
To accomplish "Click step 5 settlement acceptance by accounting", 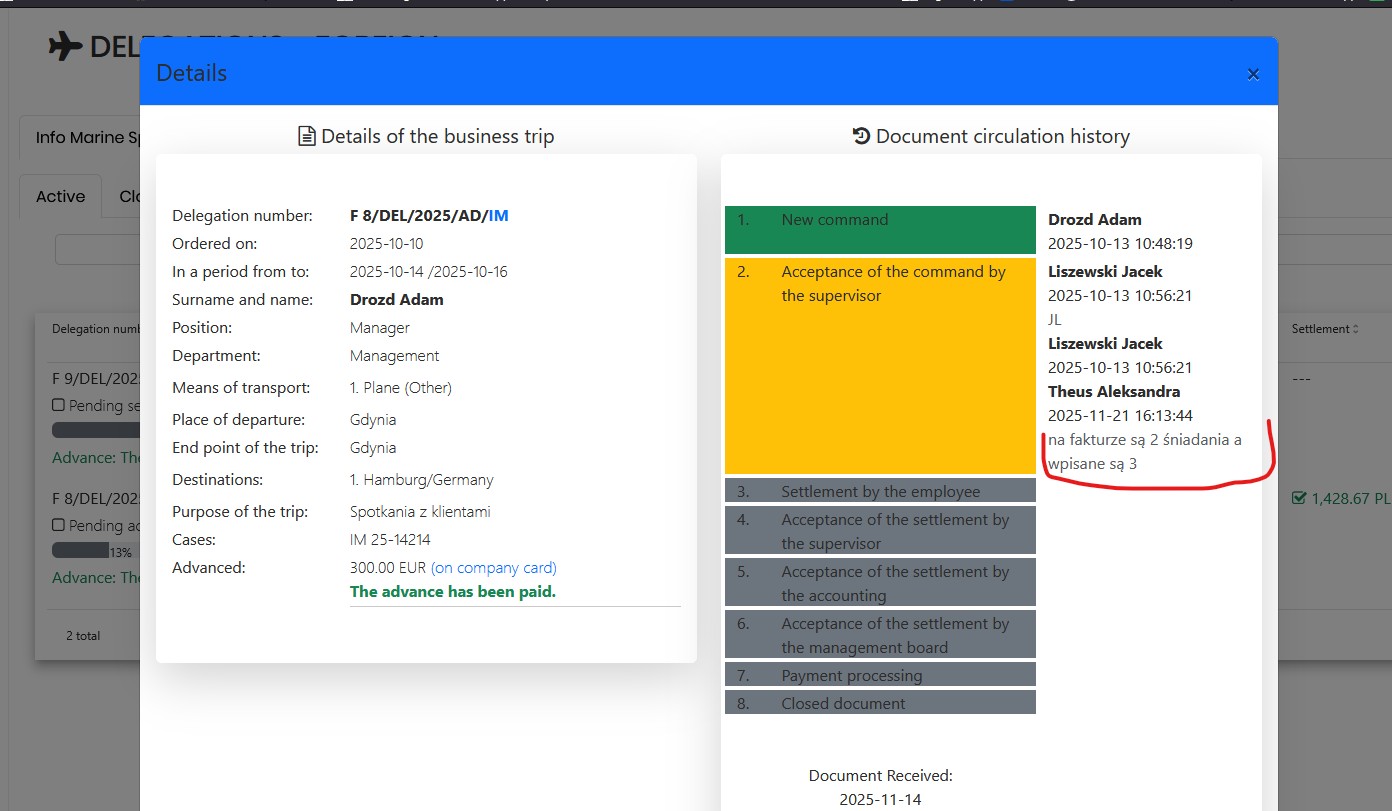I will [x=879, y=583].
